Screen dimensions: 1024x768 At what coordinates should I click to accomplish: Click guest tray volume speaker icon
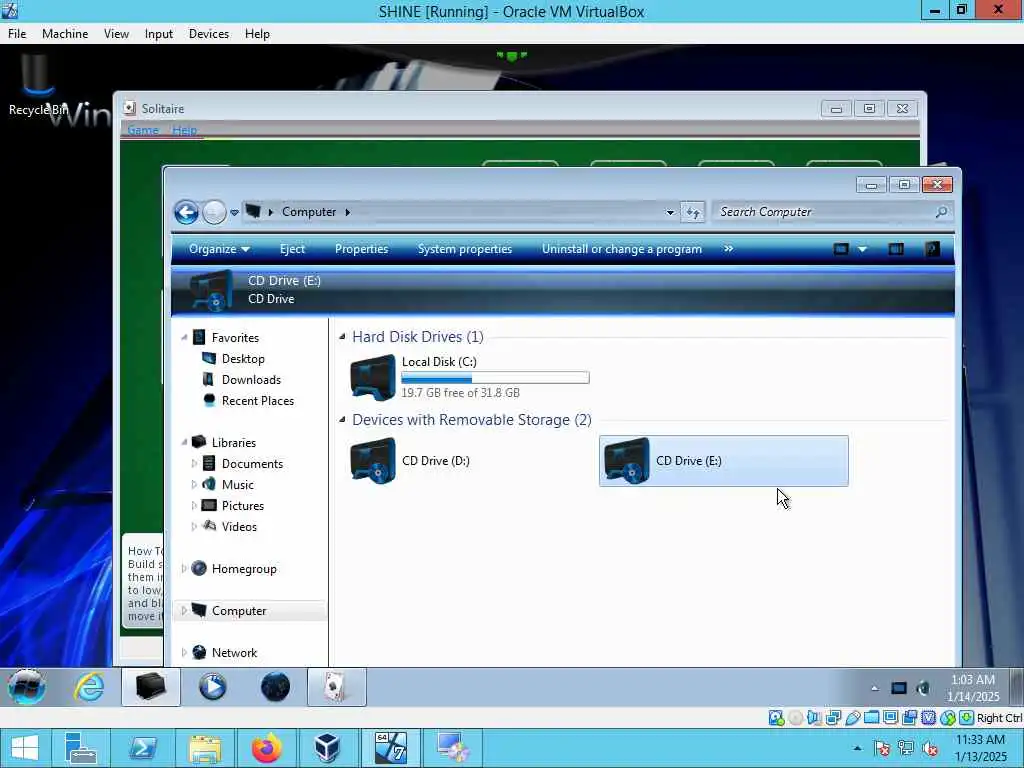click(923, 688)
